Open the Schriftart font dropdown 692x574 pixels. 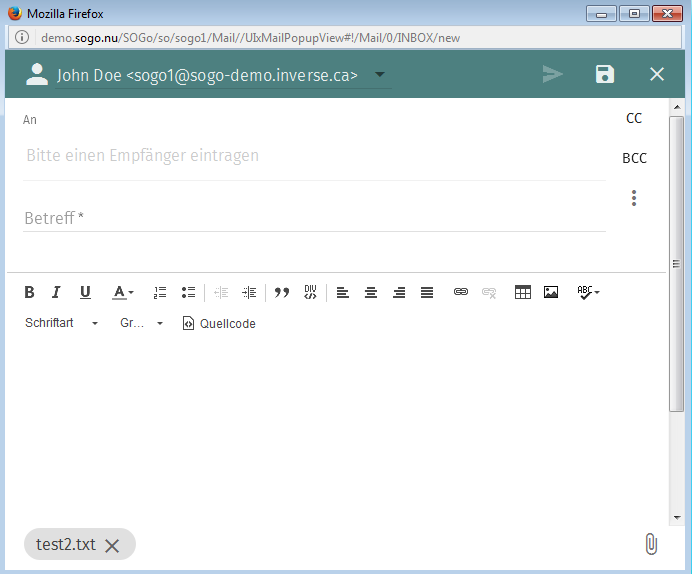(61, 323)
